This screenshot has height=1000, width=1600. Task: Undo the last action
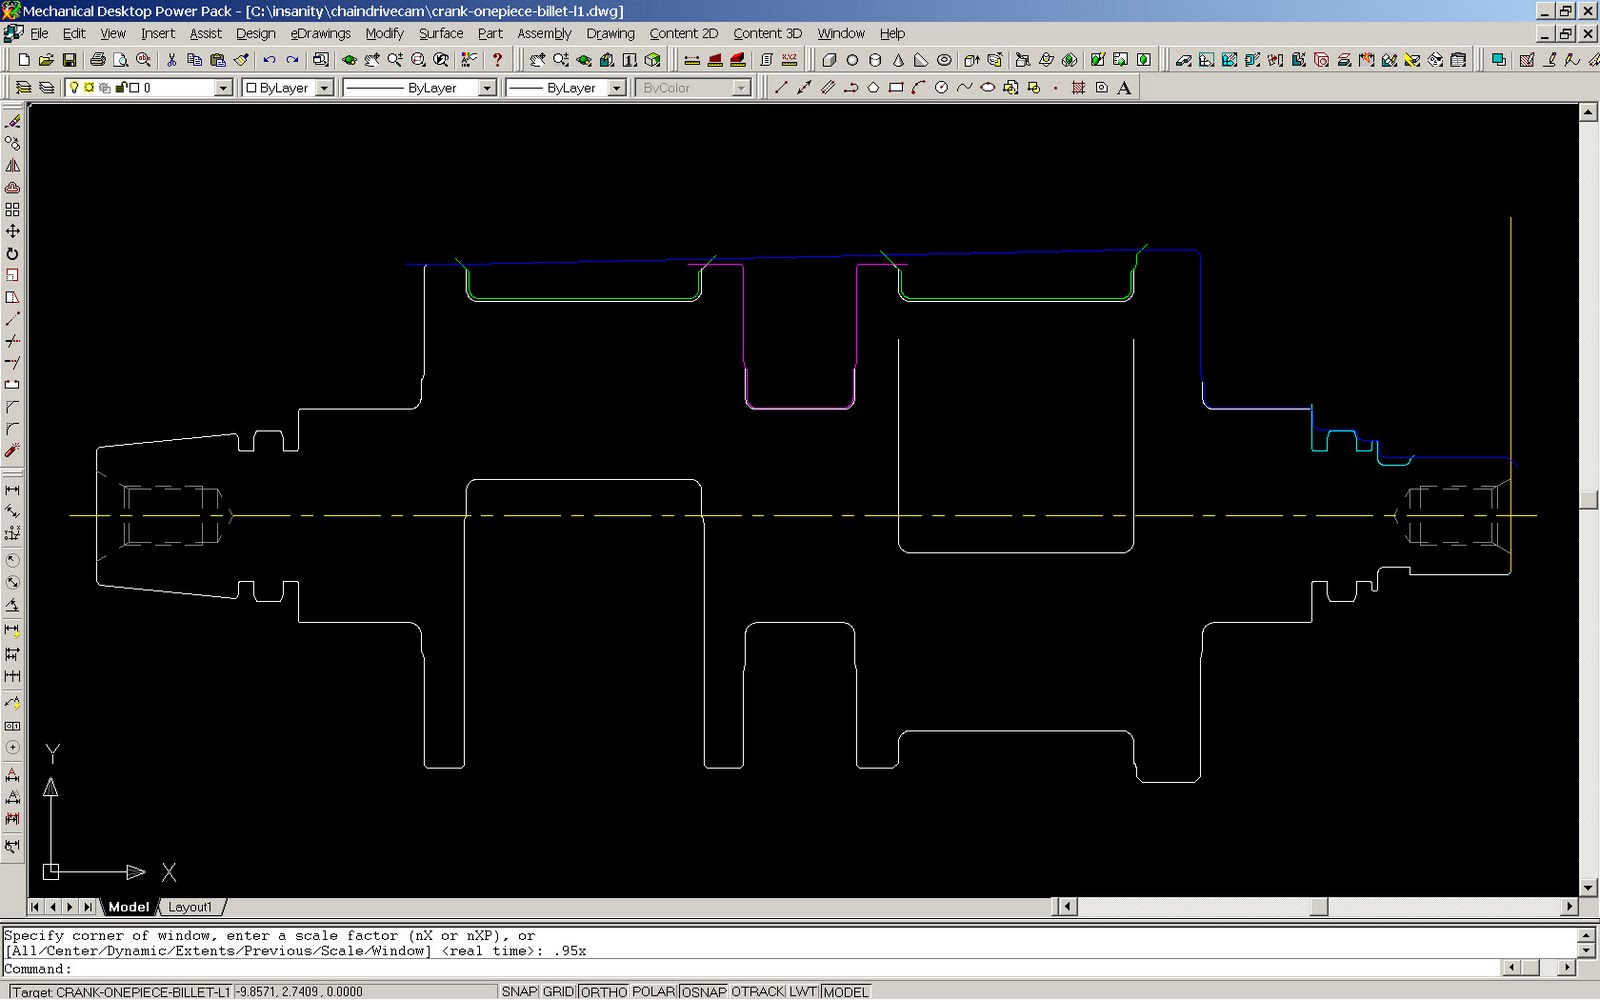click(x=268, y=60)
